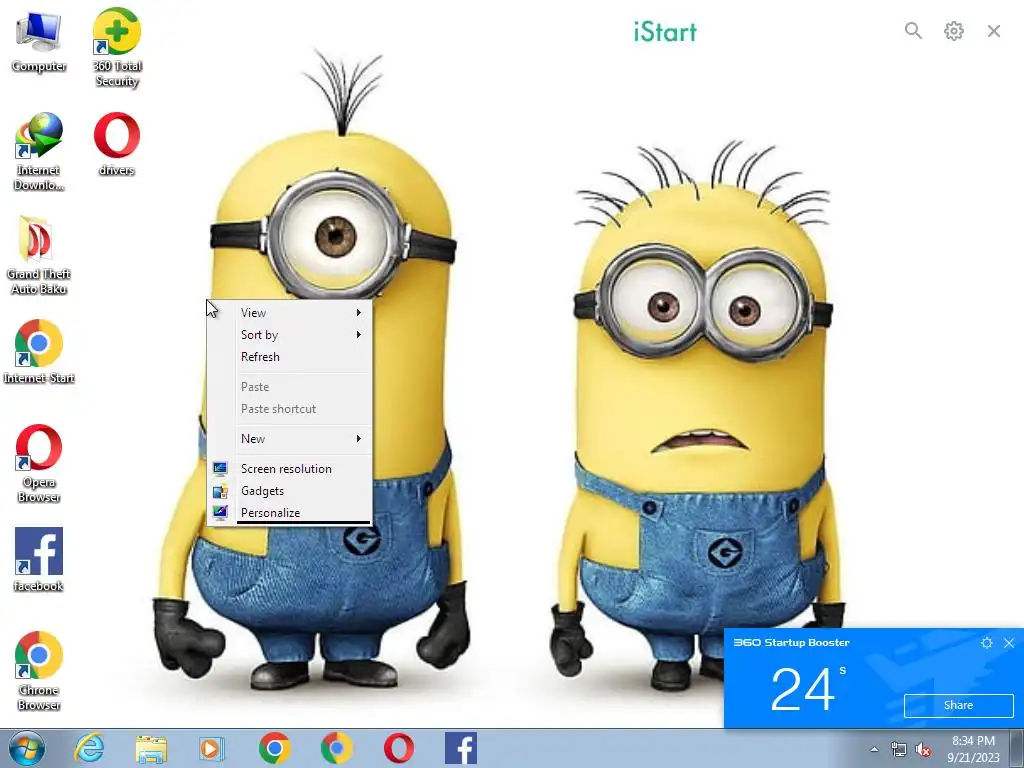Open the Facebook taskbar icon
The height and width of the screenshot is (768, 1024).
(461, 748)
